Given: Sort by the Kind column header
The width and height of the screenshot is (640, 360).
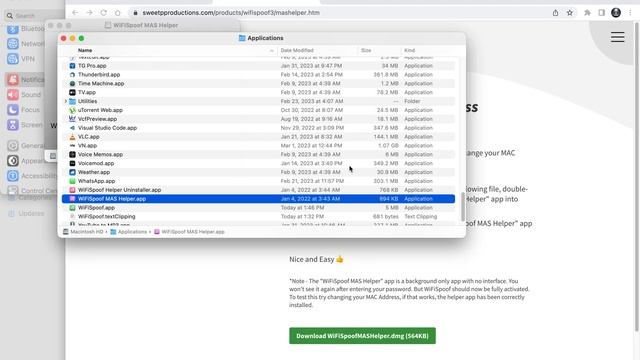Looking at the screenshot, I should (x=409, y=50).
